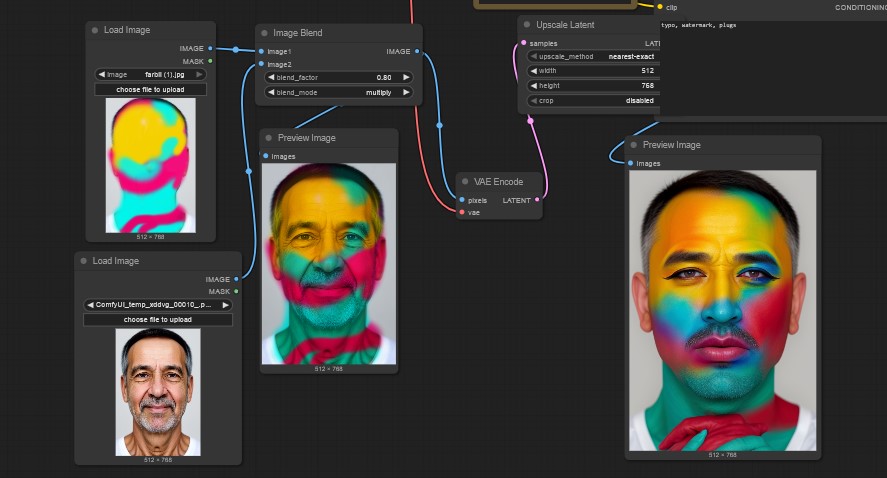Collapse the Upscale Latent node with its title dot
This screenshot has height=478, width=887.
click(x=527, y=24)
